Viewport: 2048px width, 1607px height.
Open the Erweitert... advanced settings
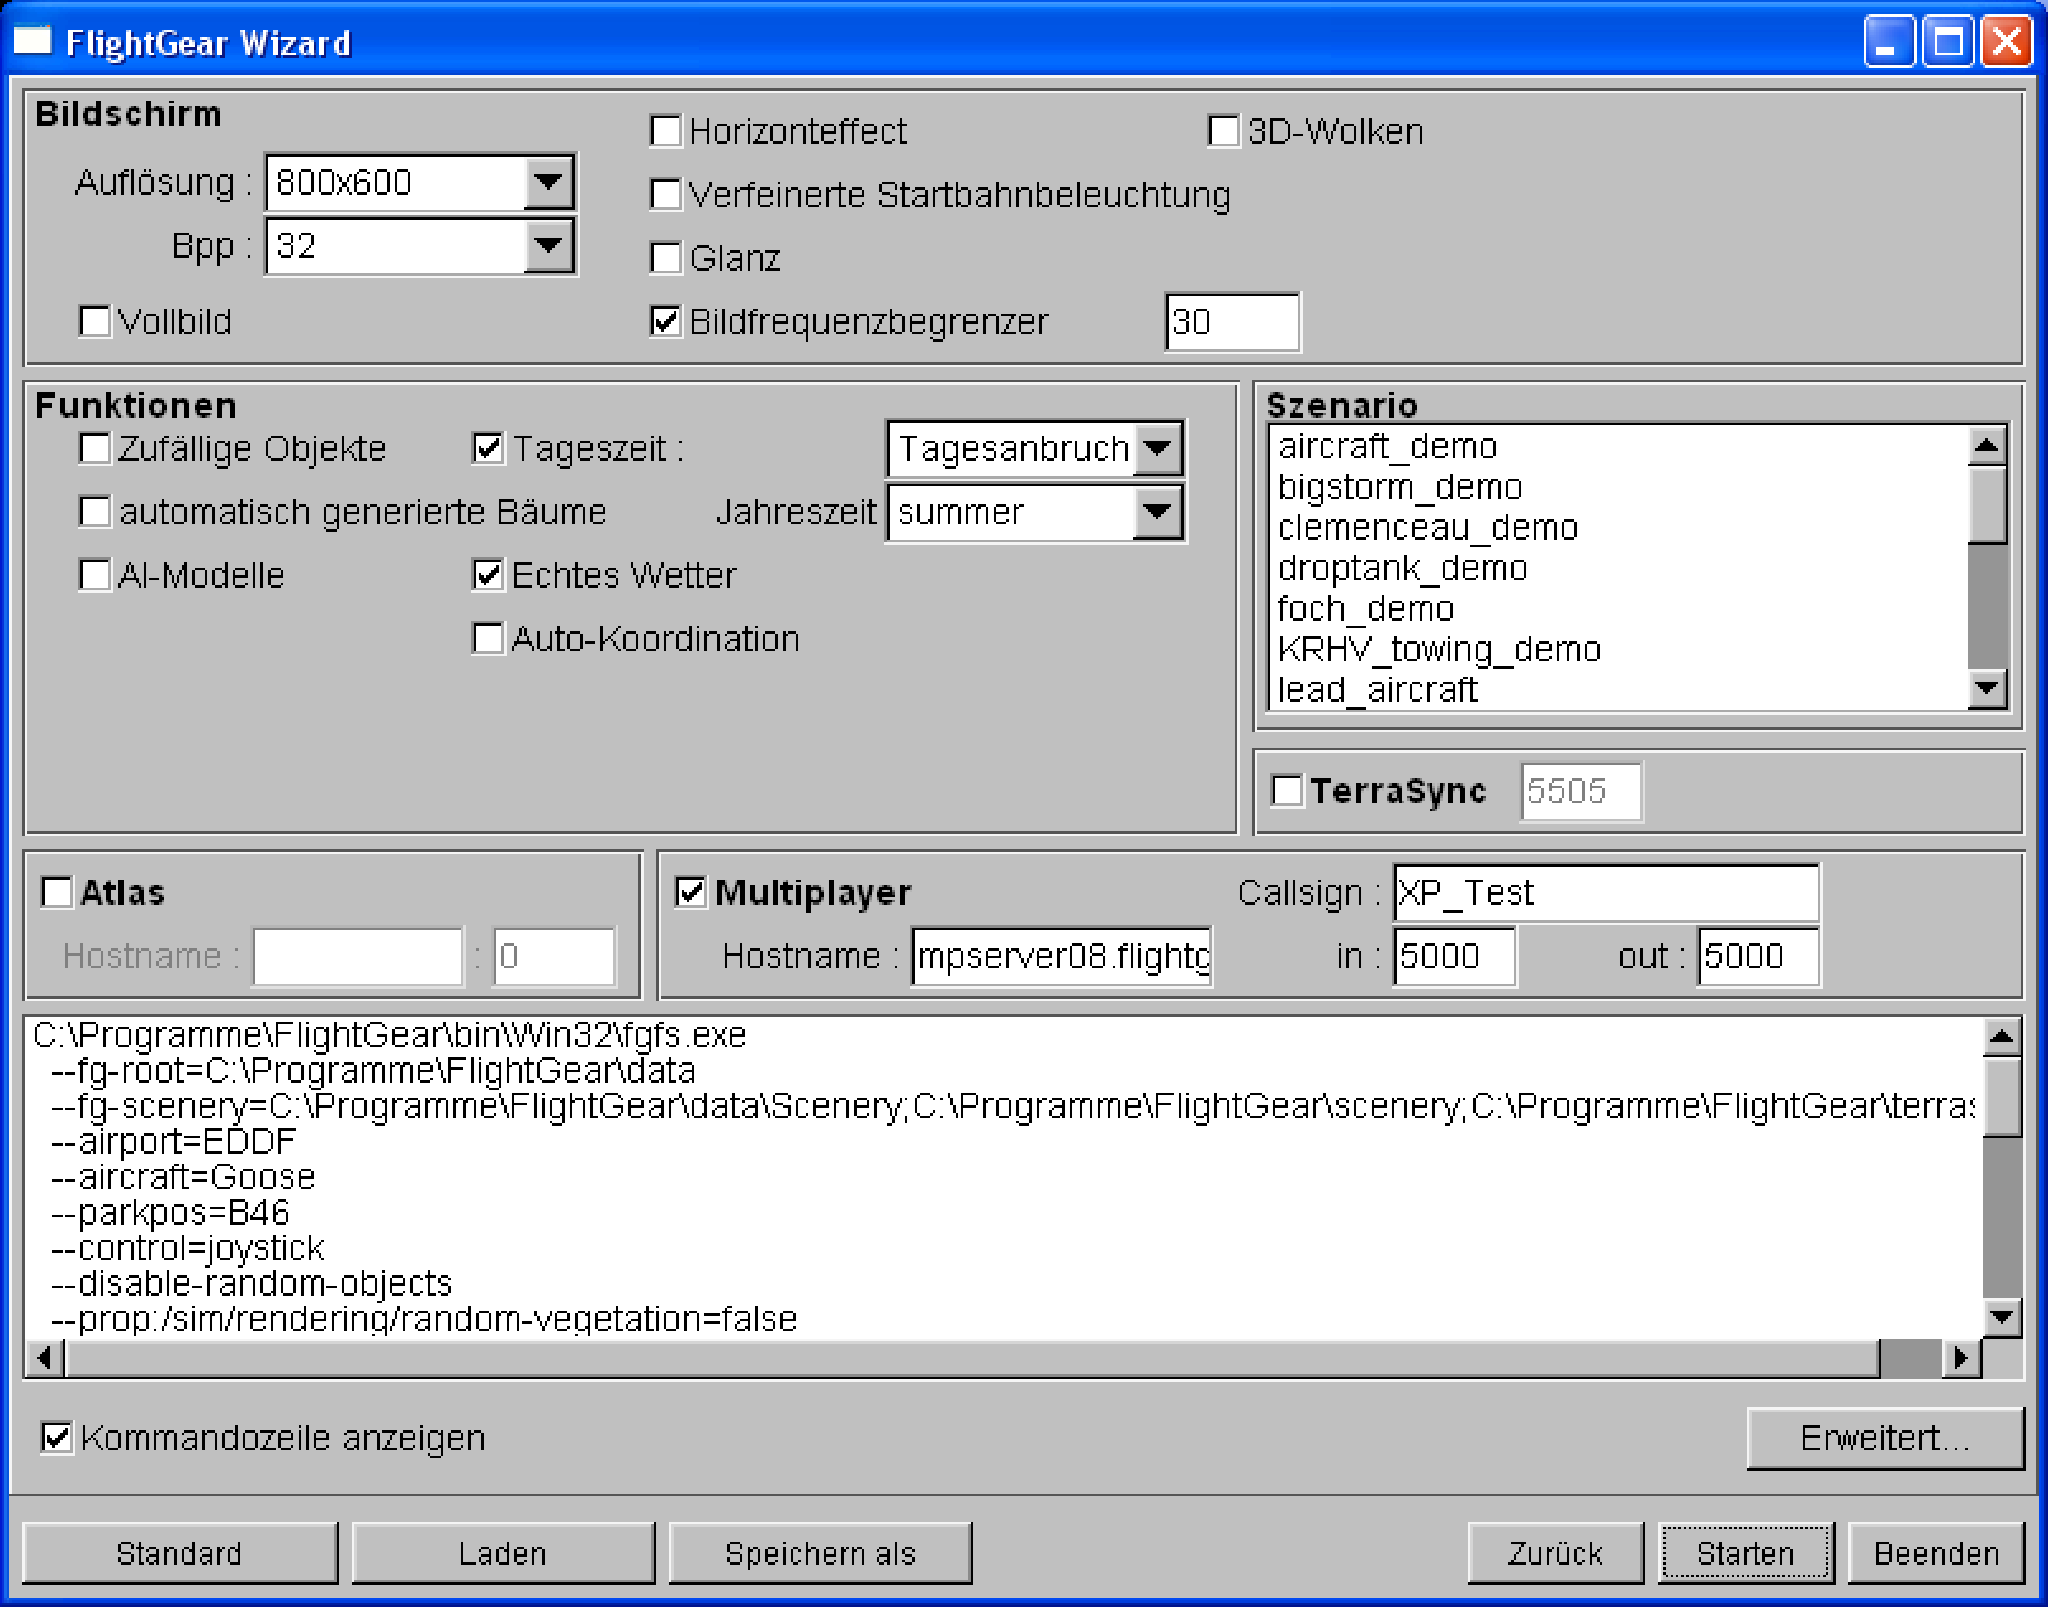point(1884,1438)
